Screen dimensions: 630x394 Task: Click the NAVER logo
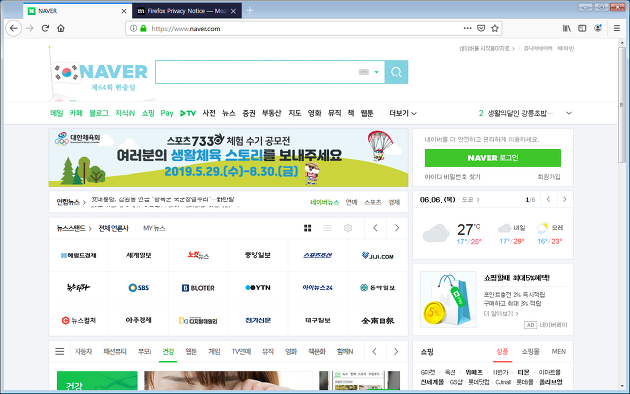(x=113, y=72)
